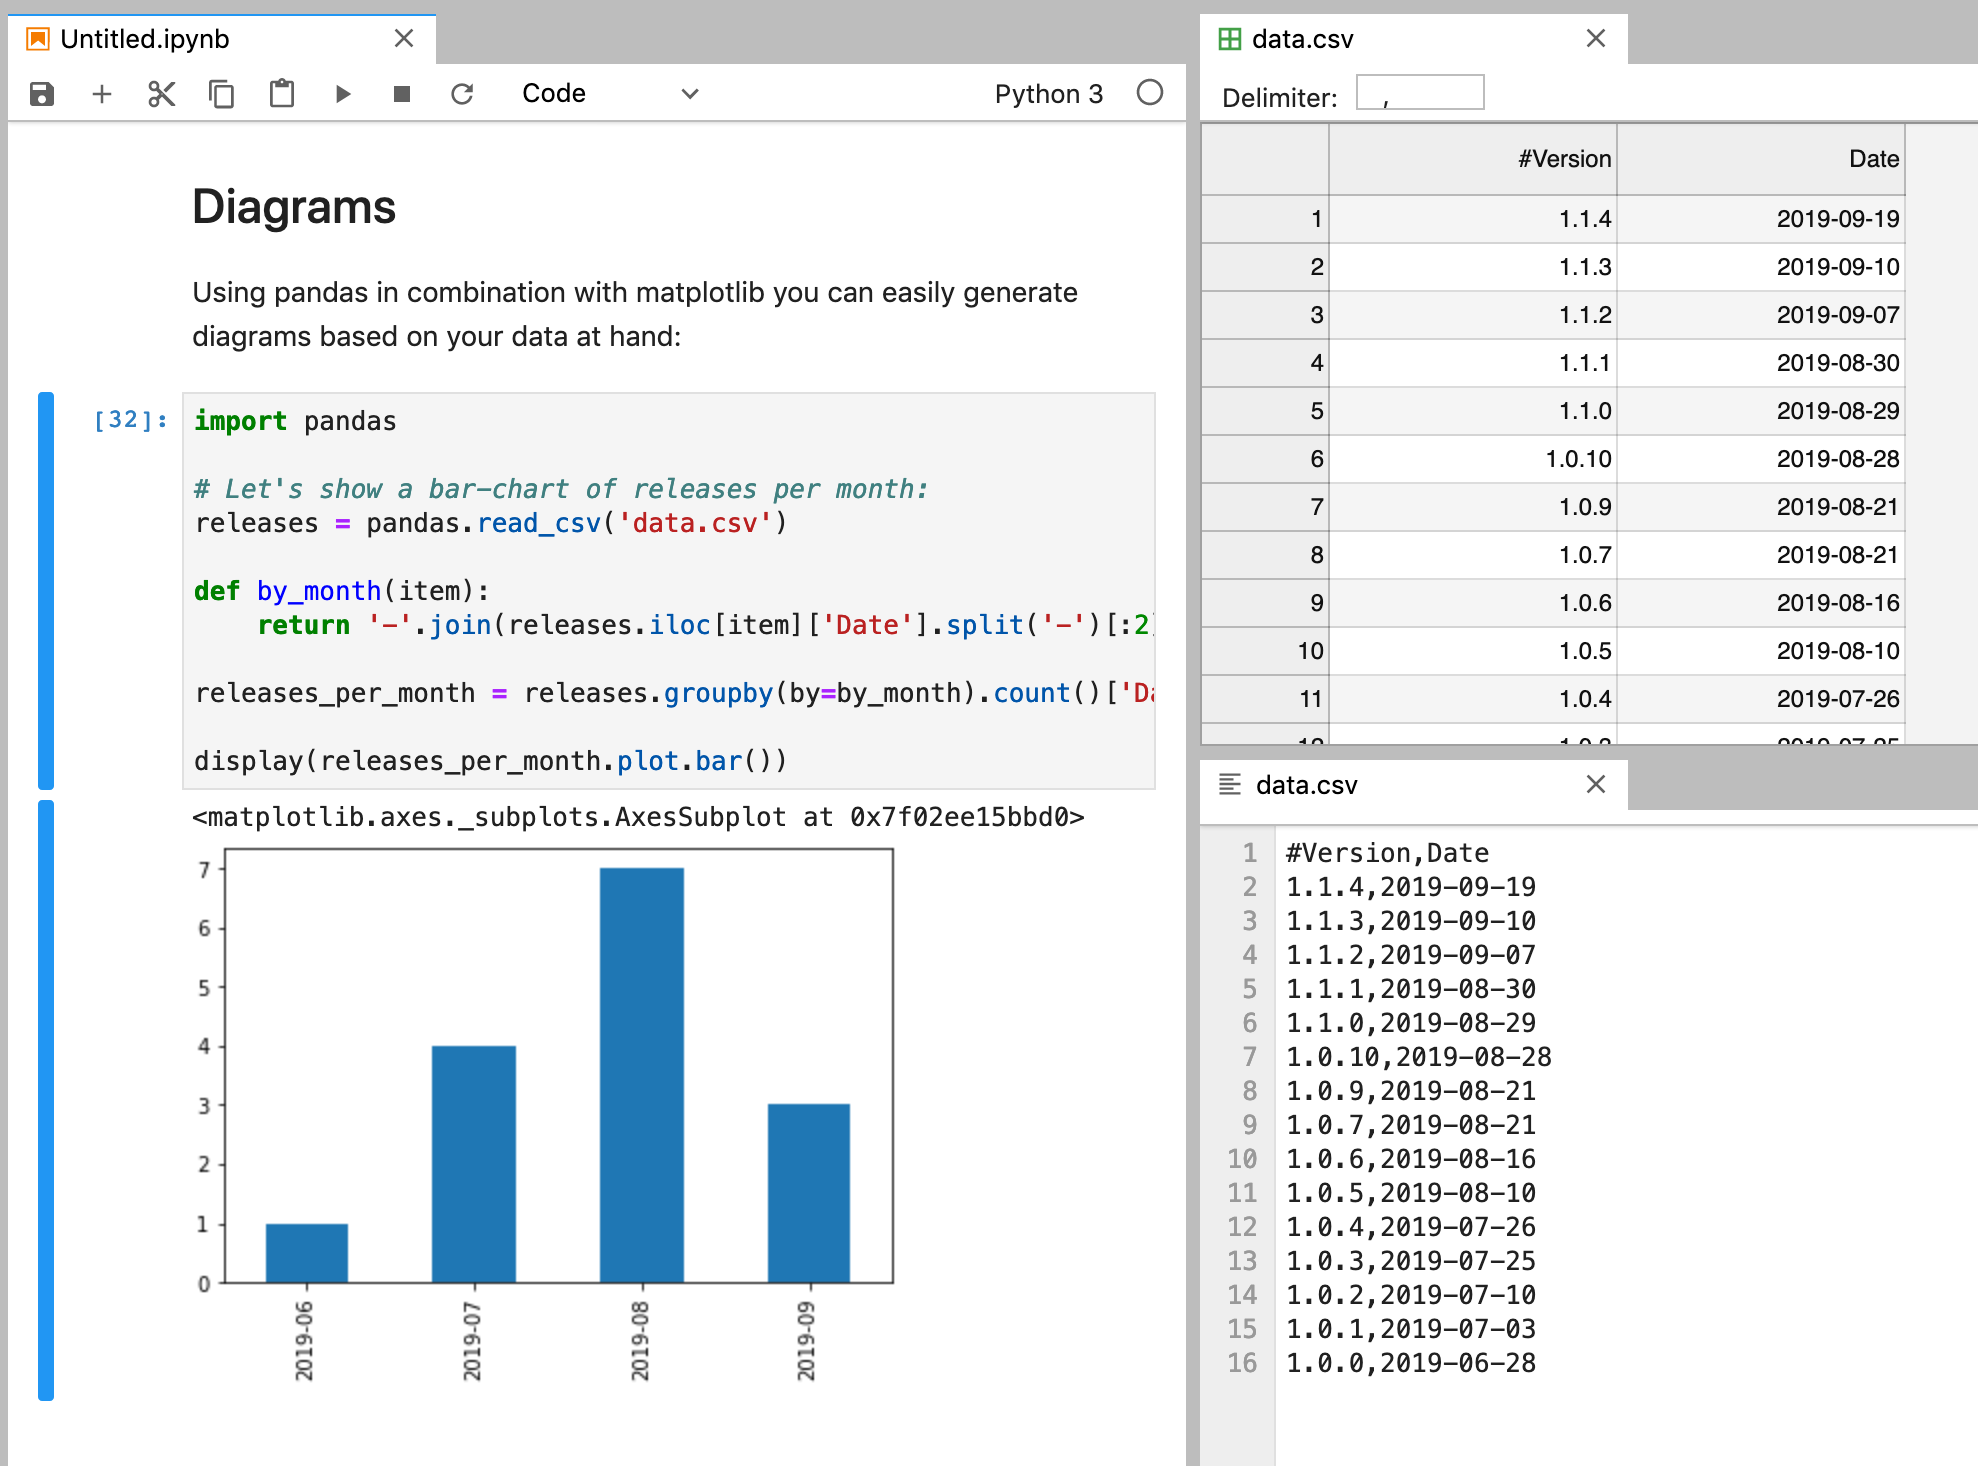
Task: Close the Untitled.ipynb tab
Action: pyautogui.click(x=404, y=38)
